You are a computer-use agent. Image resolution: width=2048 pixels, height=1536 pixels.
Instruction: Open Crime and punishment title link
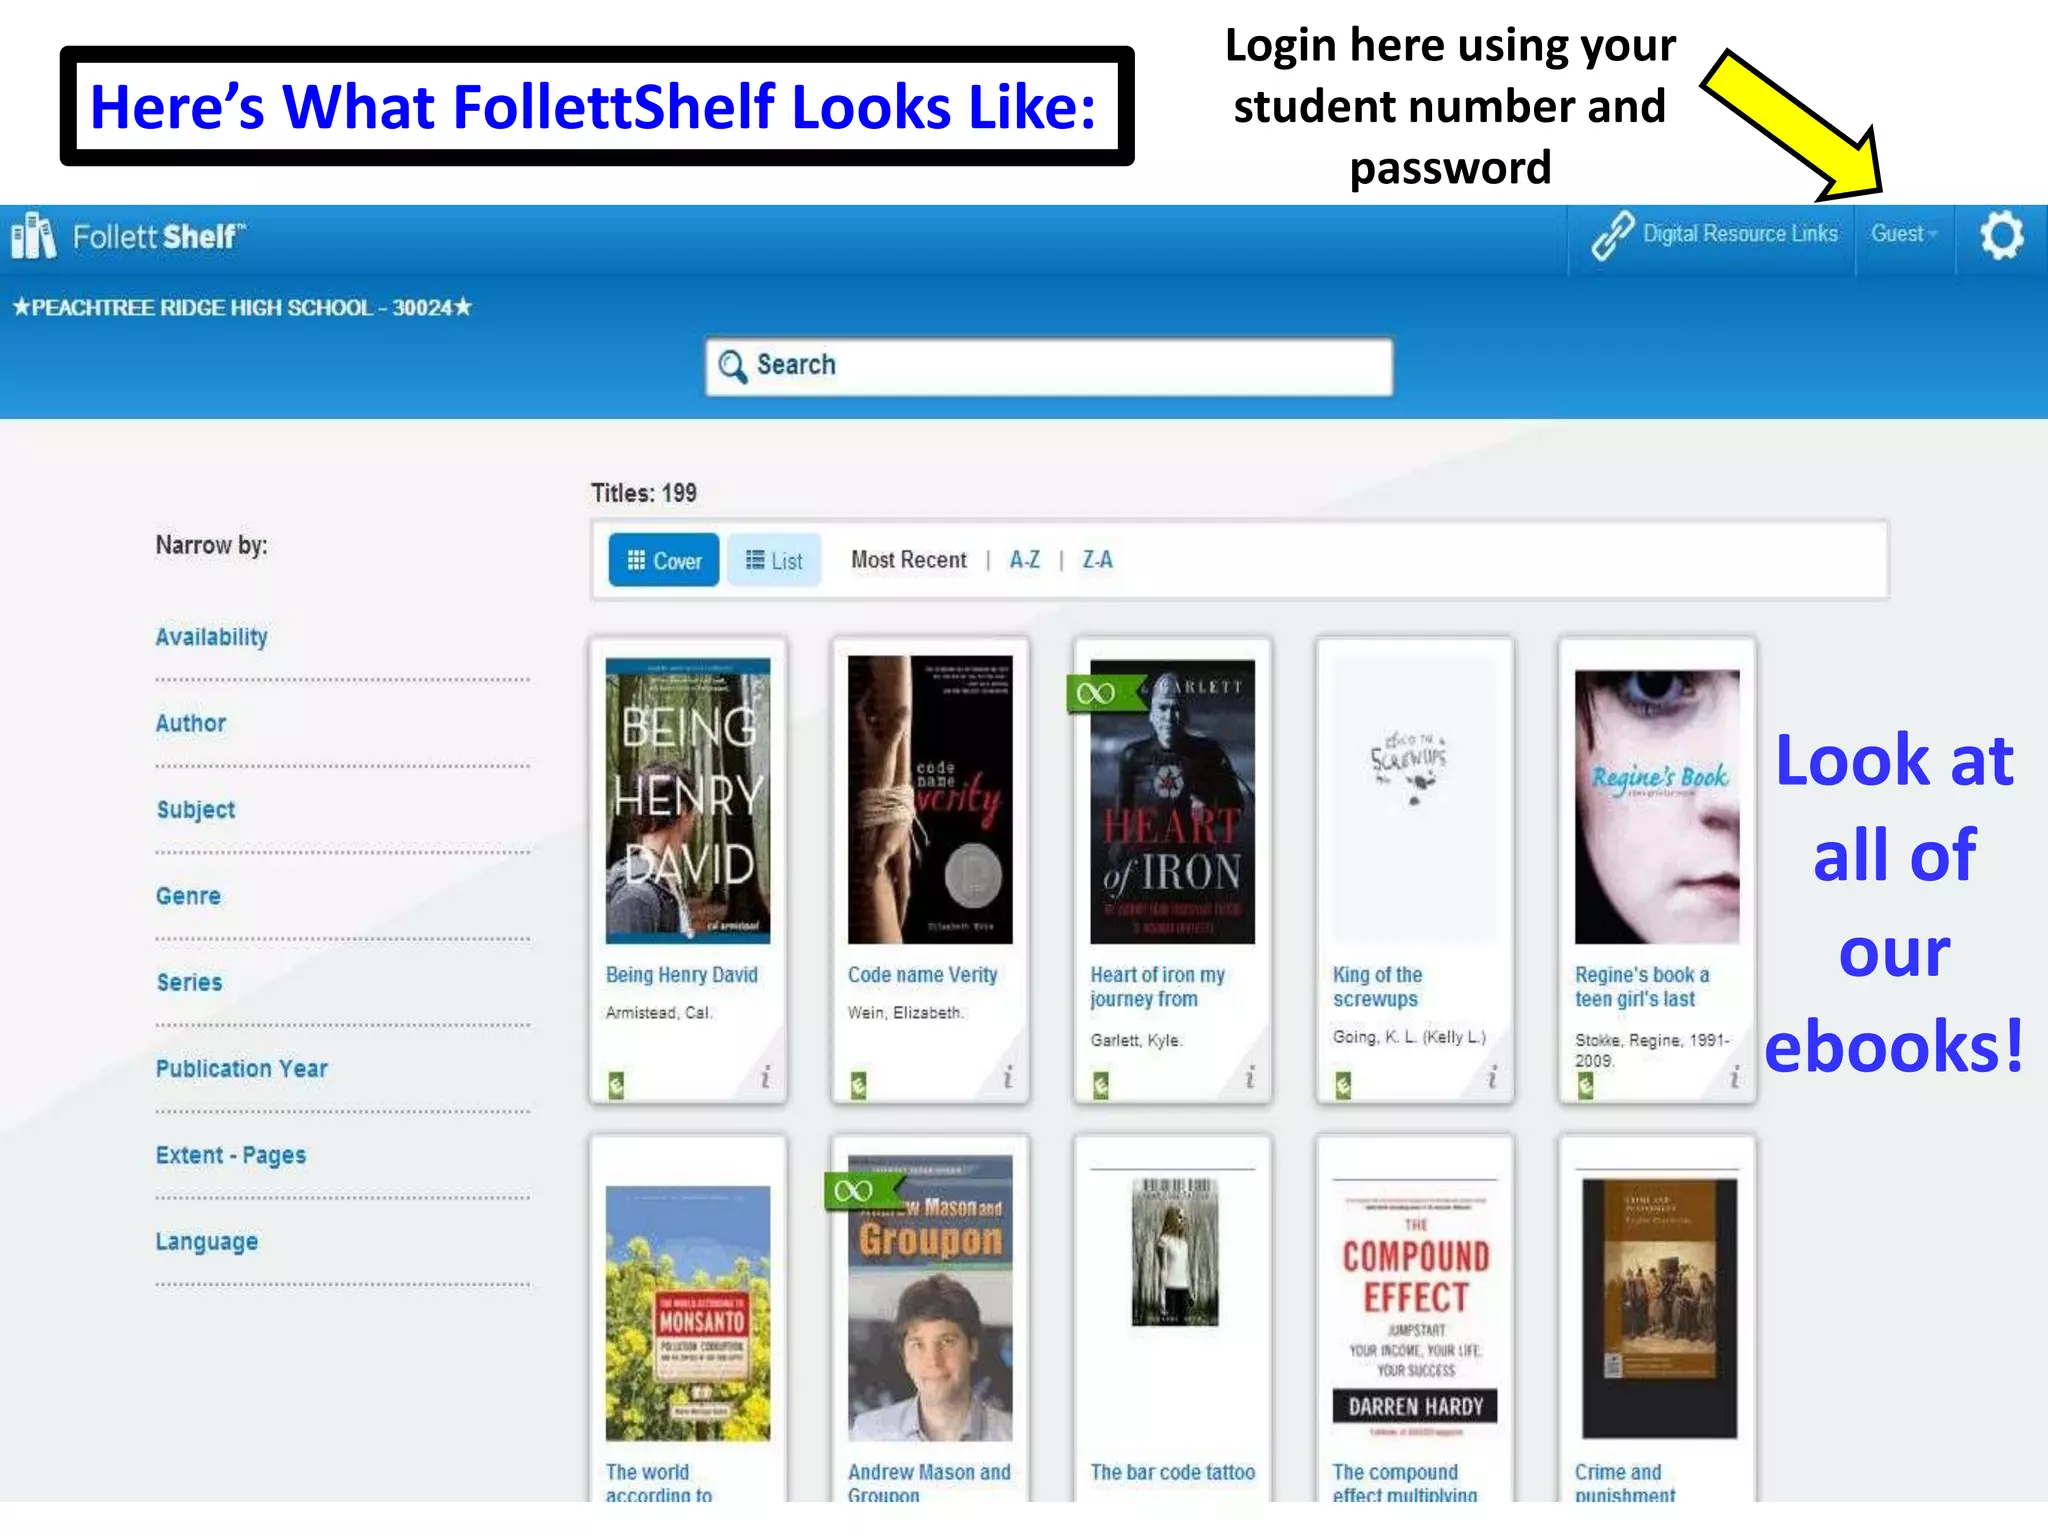click(1625, 1482)
